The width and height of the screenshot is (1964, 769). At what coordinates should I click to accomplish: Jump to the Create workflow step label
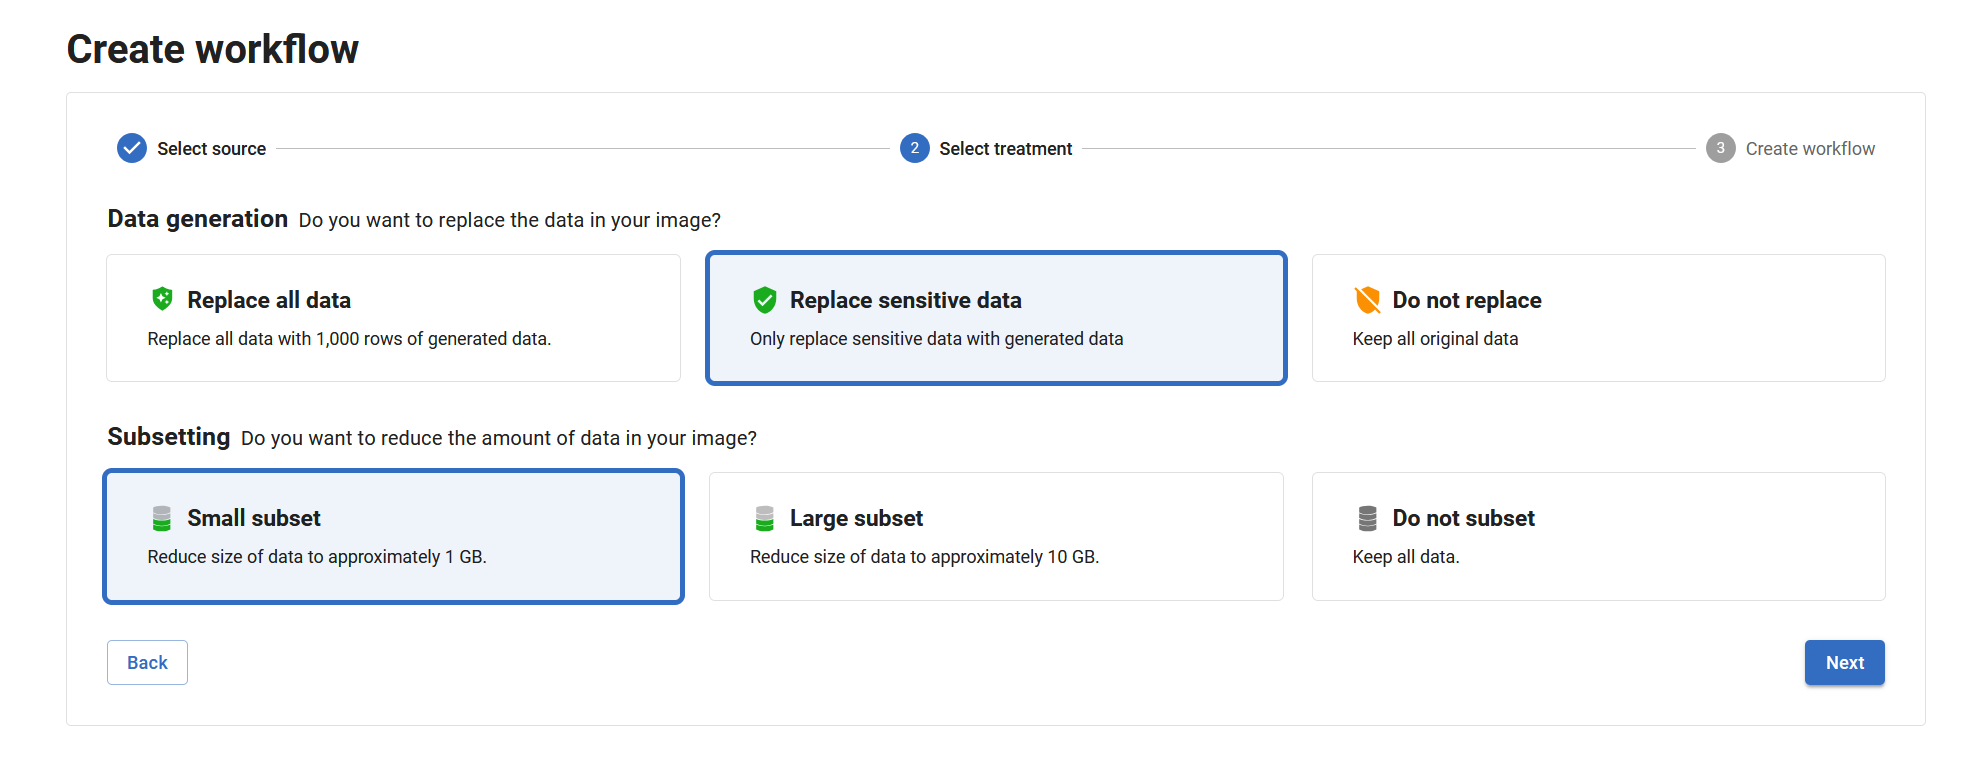(1810, 149)
